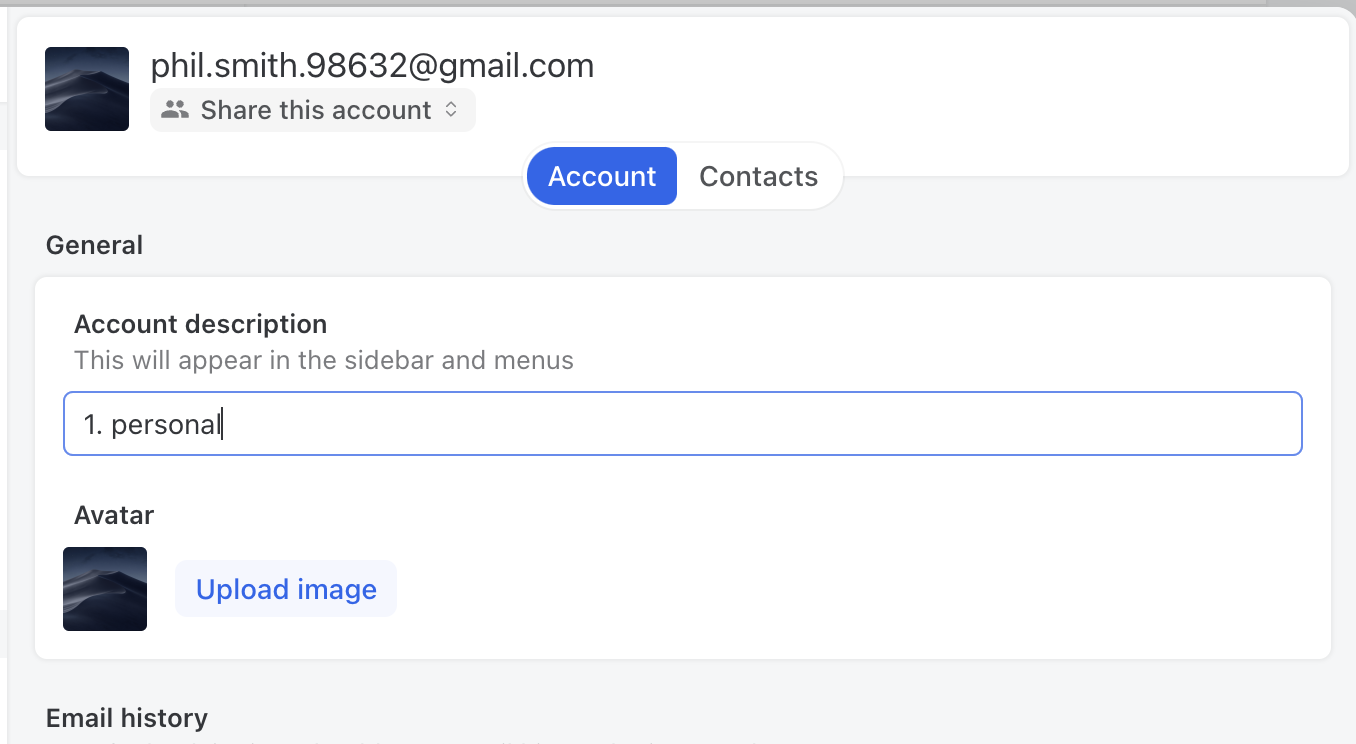Click the avatar preview beside Upload image

point(105,589)
